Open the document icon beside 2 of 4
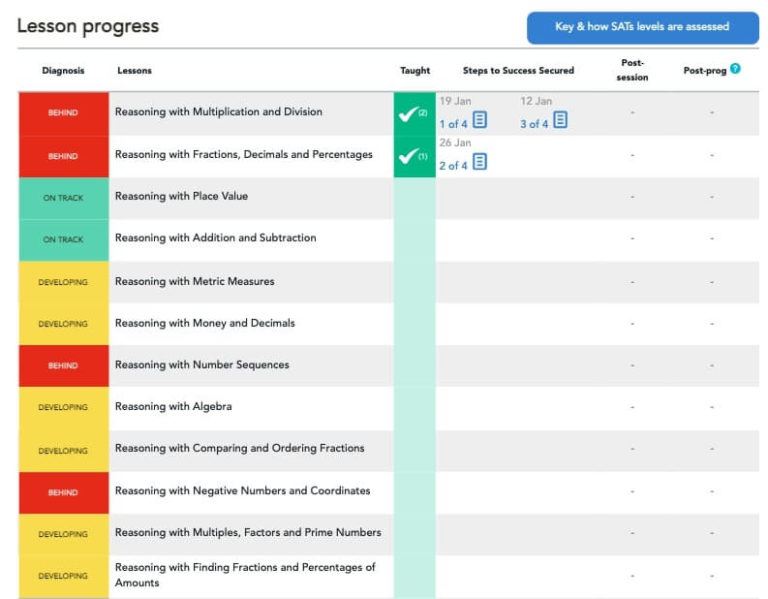 point(480,163)
